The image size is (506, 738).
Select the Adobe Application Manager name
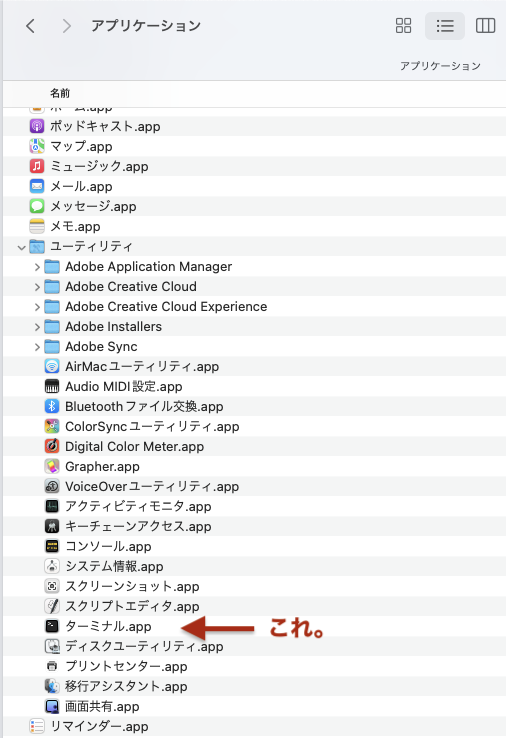tap(148, 266)
